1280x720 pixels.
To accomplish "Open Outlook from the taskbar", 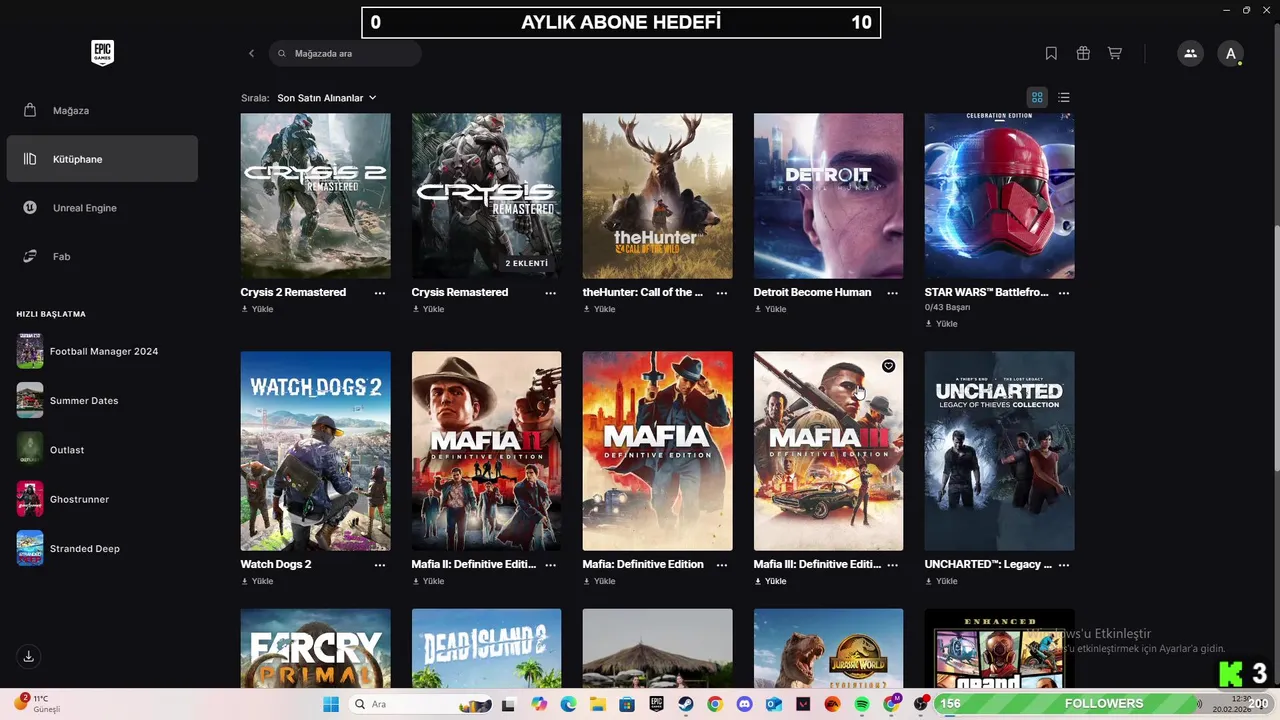I will [773, 704].
